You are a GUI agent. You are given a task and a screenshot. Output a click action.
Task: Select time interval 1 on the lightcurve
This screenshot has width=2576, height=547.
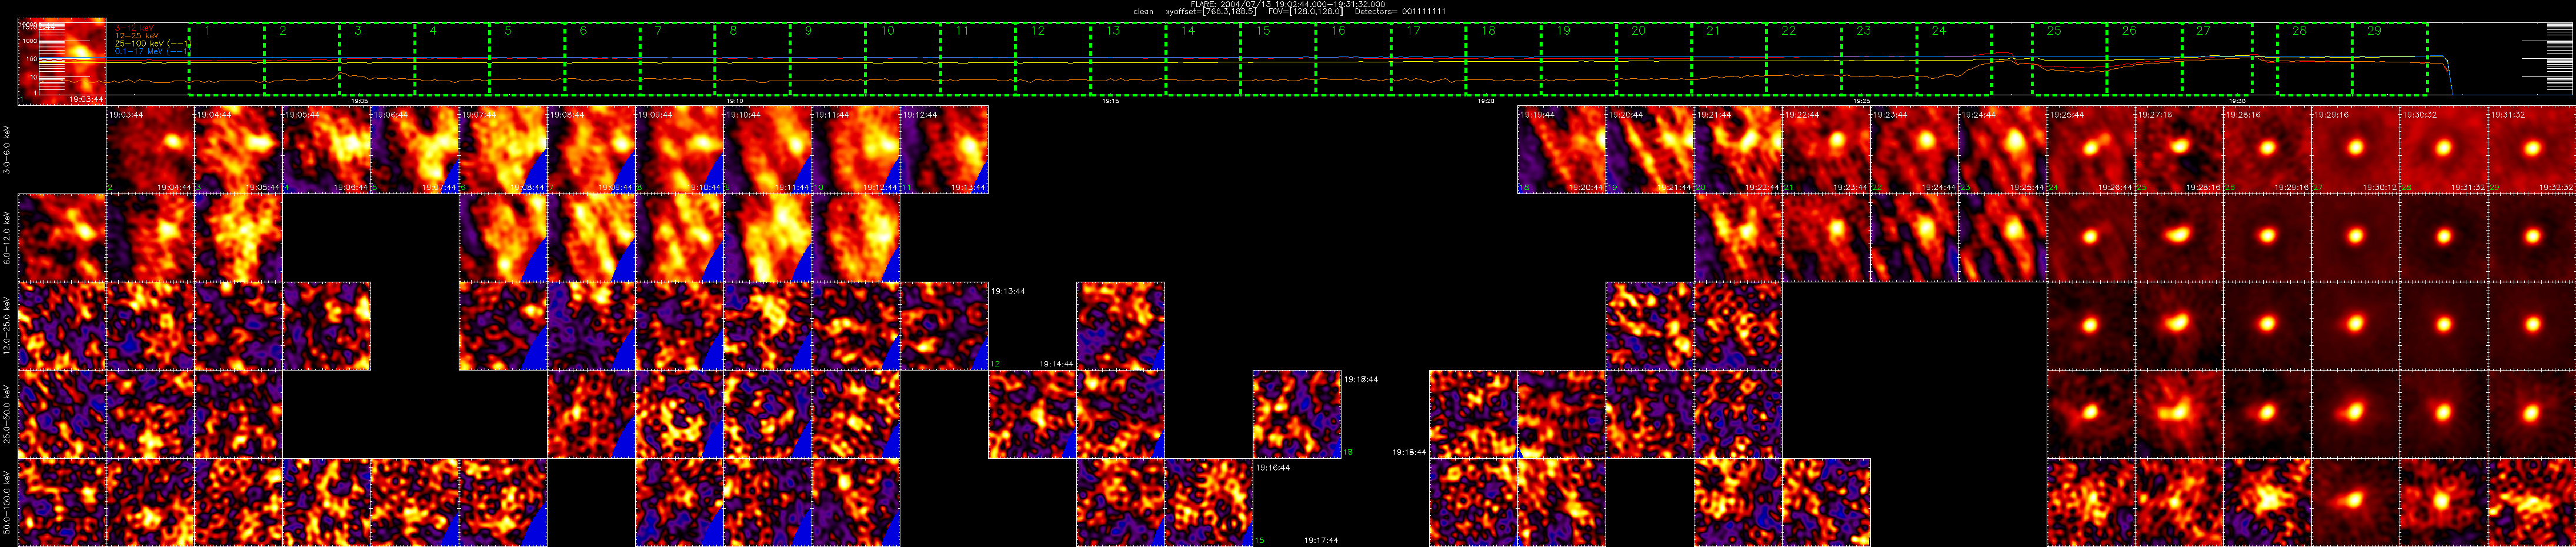[226, 59]
